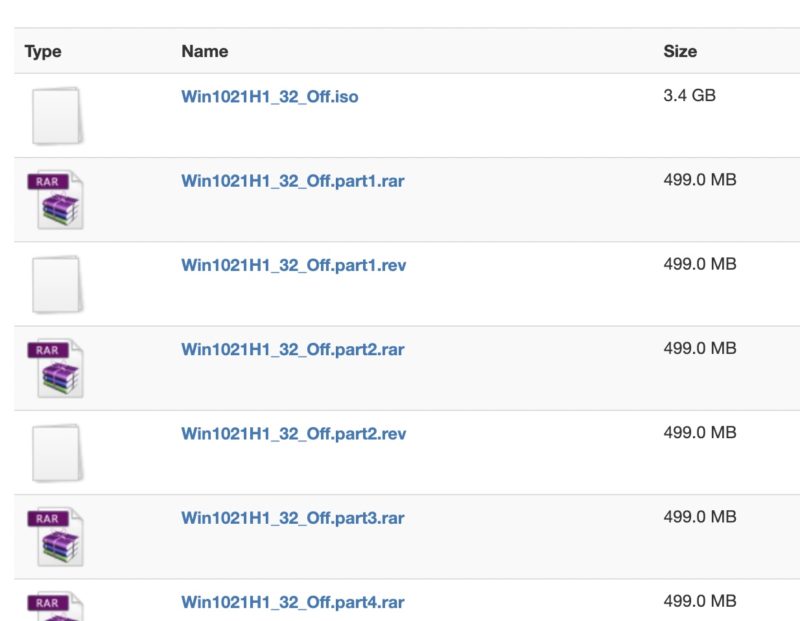Click the Name column header

pyautogui.click(x=204, y=51)
